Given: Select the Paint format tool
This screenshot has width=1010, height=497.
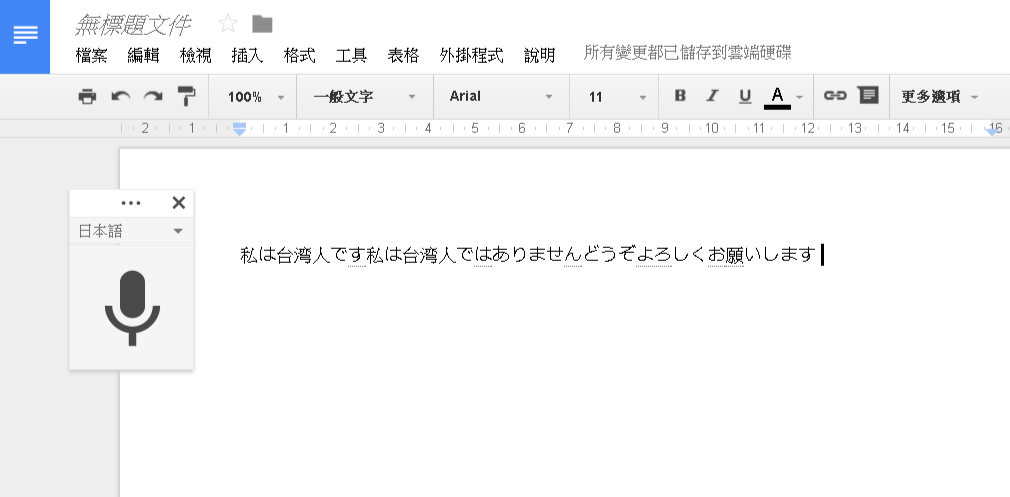Looking at the screenshot, I should click(186, 97).
